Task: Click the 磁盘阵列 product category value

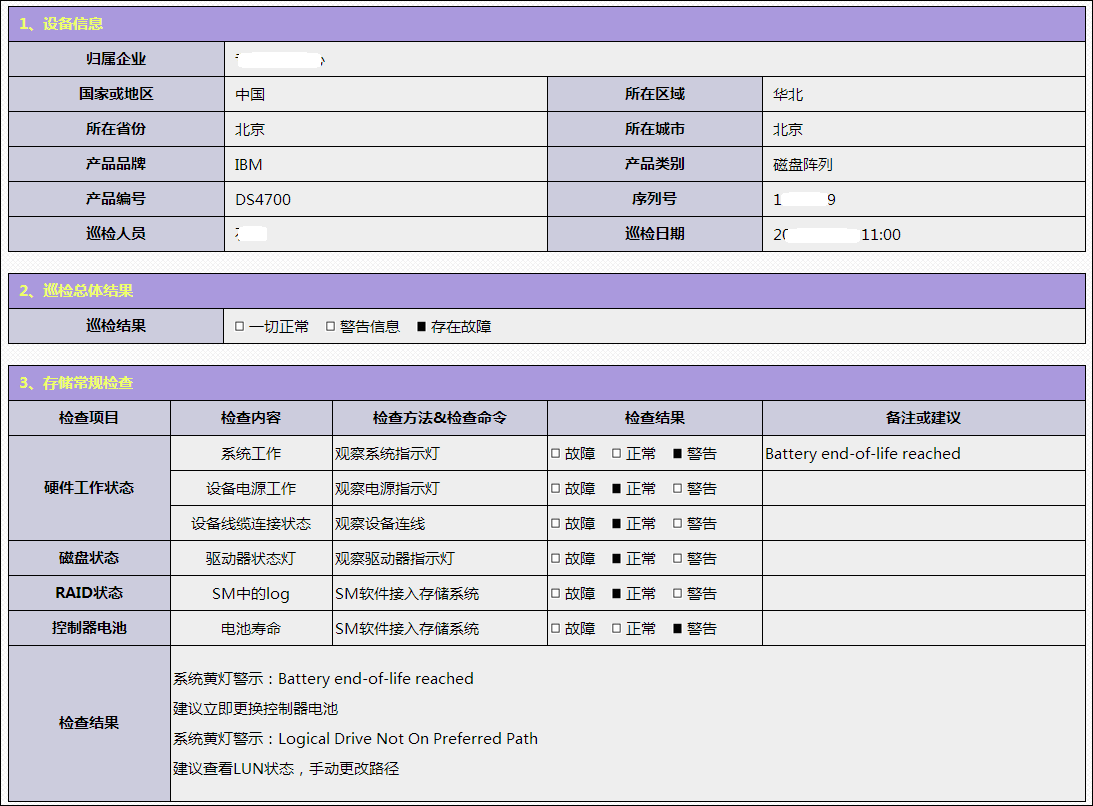Action: [x=802, y=165]
